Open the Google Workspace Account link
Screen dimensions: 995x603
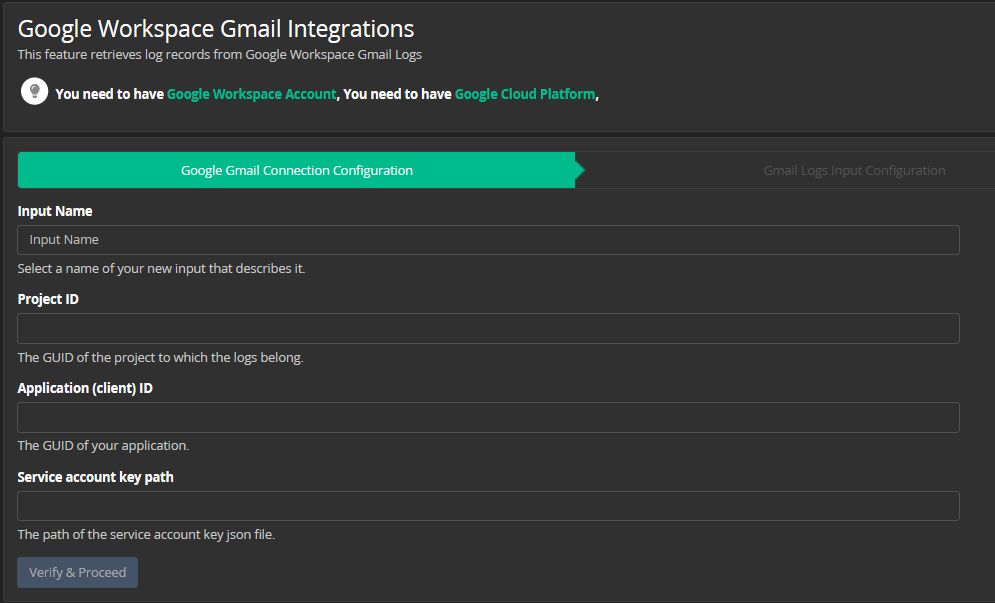coord(251,94)
